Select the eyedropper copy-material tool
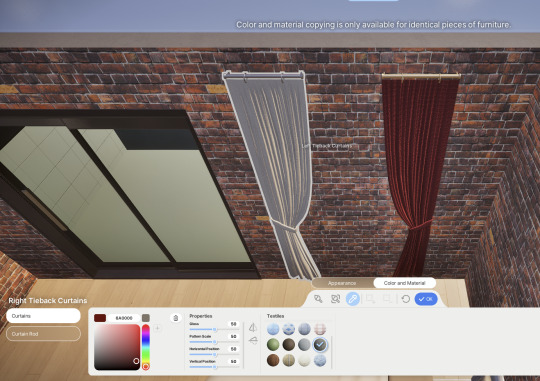This screenshot has height=381, width=540. (352, 299)
